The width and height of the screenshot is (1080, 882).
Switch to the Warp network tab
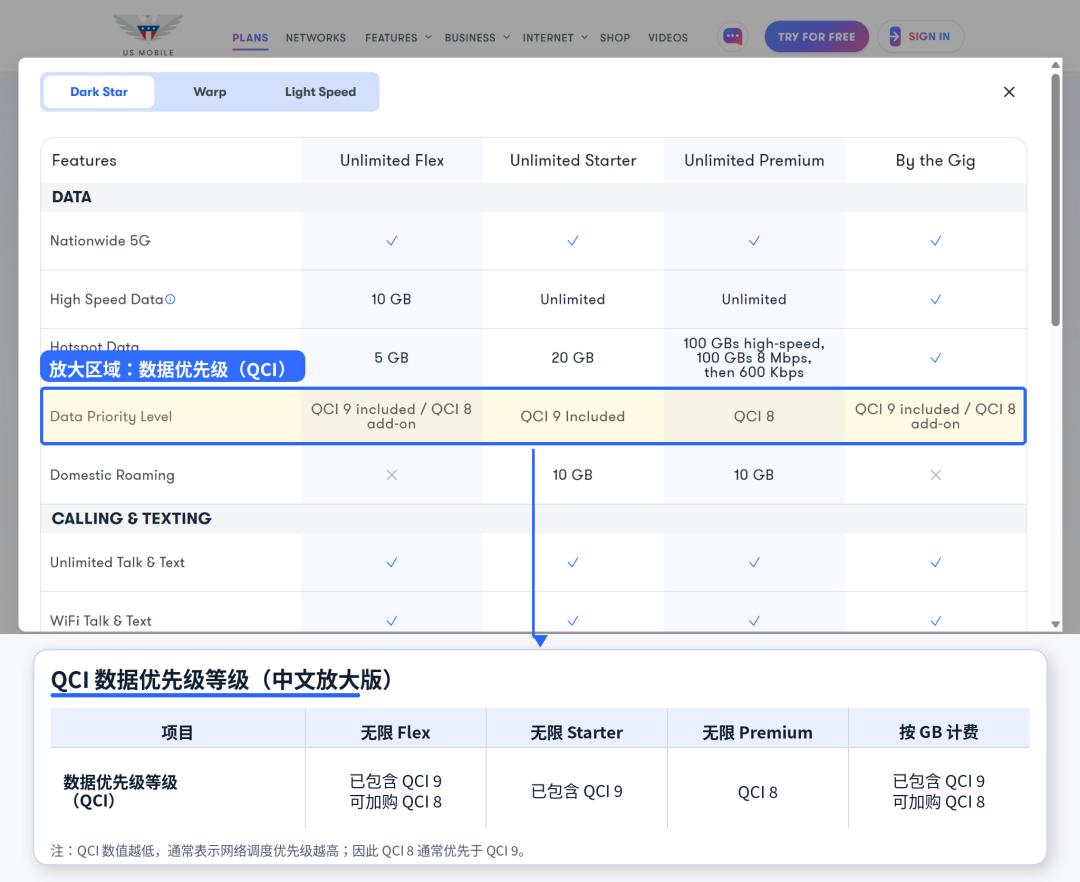[x=209, y=92]
